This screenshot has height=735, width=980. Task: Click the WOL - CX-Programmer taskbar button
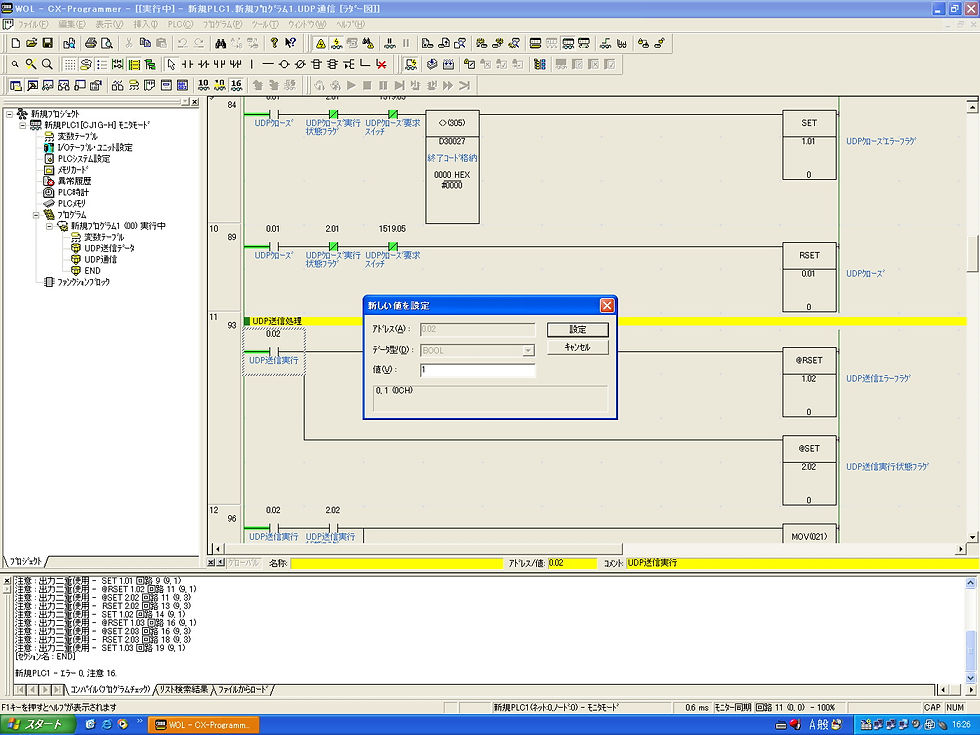[206, 725]
